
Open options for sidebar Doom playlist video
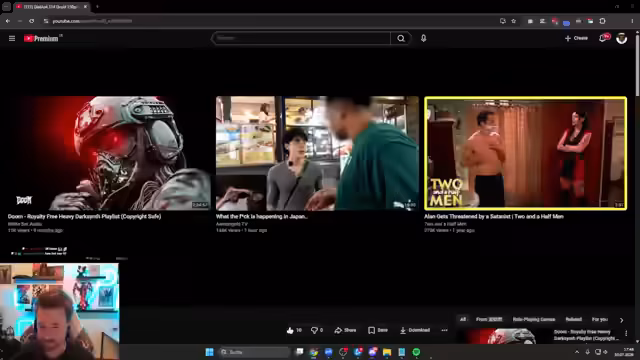point(626,333)
